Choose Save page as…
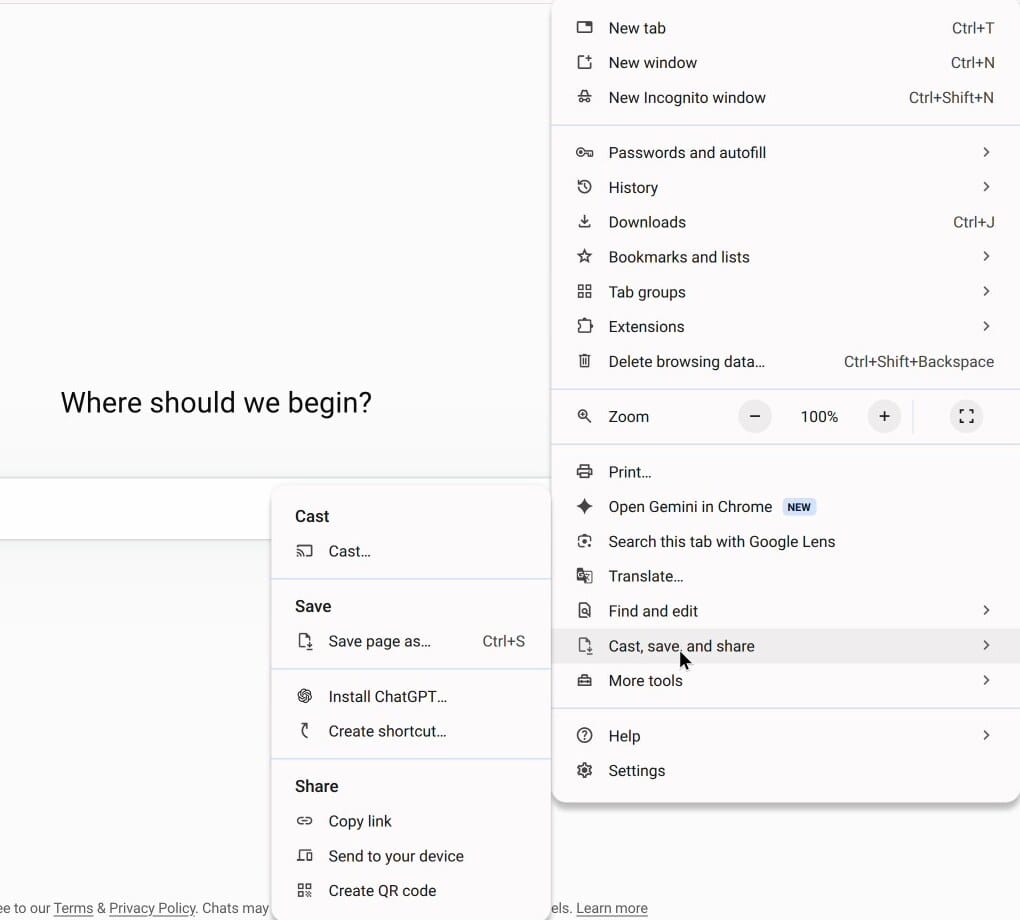1020x920 pixels. pos(411,641)
